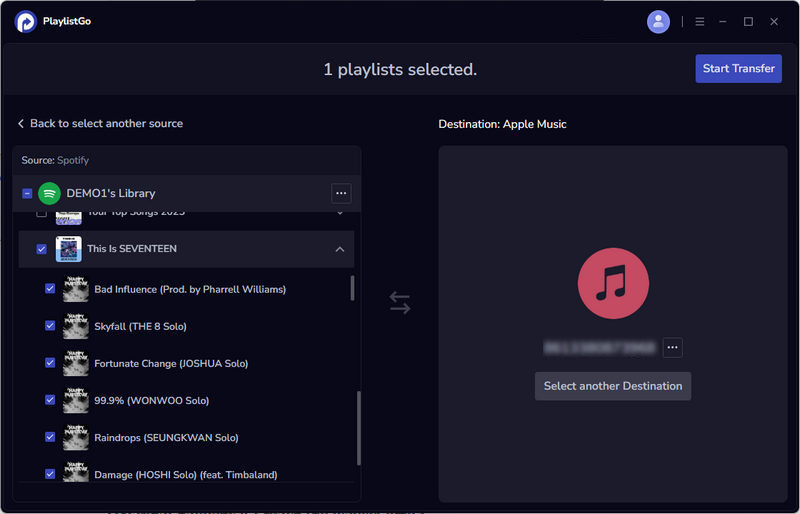Uncheck the This Is SEVENTEEN playlist checkbox
The height and width of the screenshot is (514, 800).
[41, 249]
